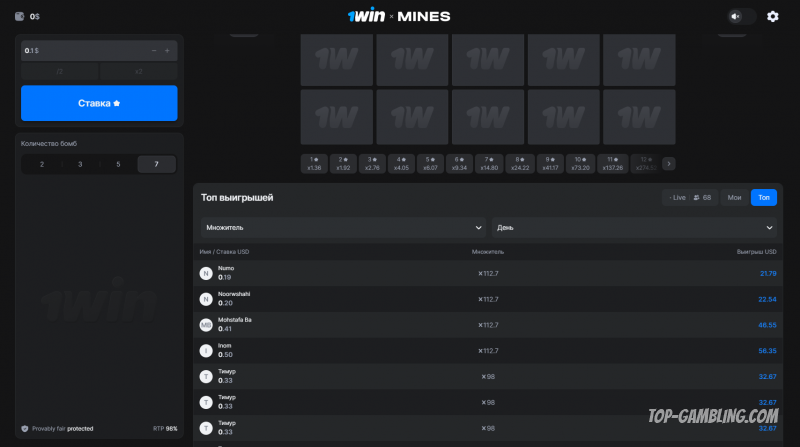
Task: Decrease the bet with the minus button
Action: [x=154, y=51]
